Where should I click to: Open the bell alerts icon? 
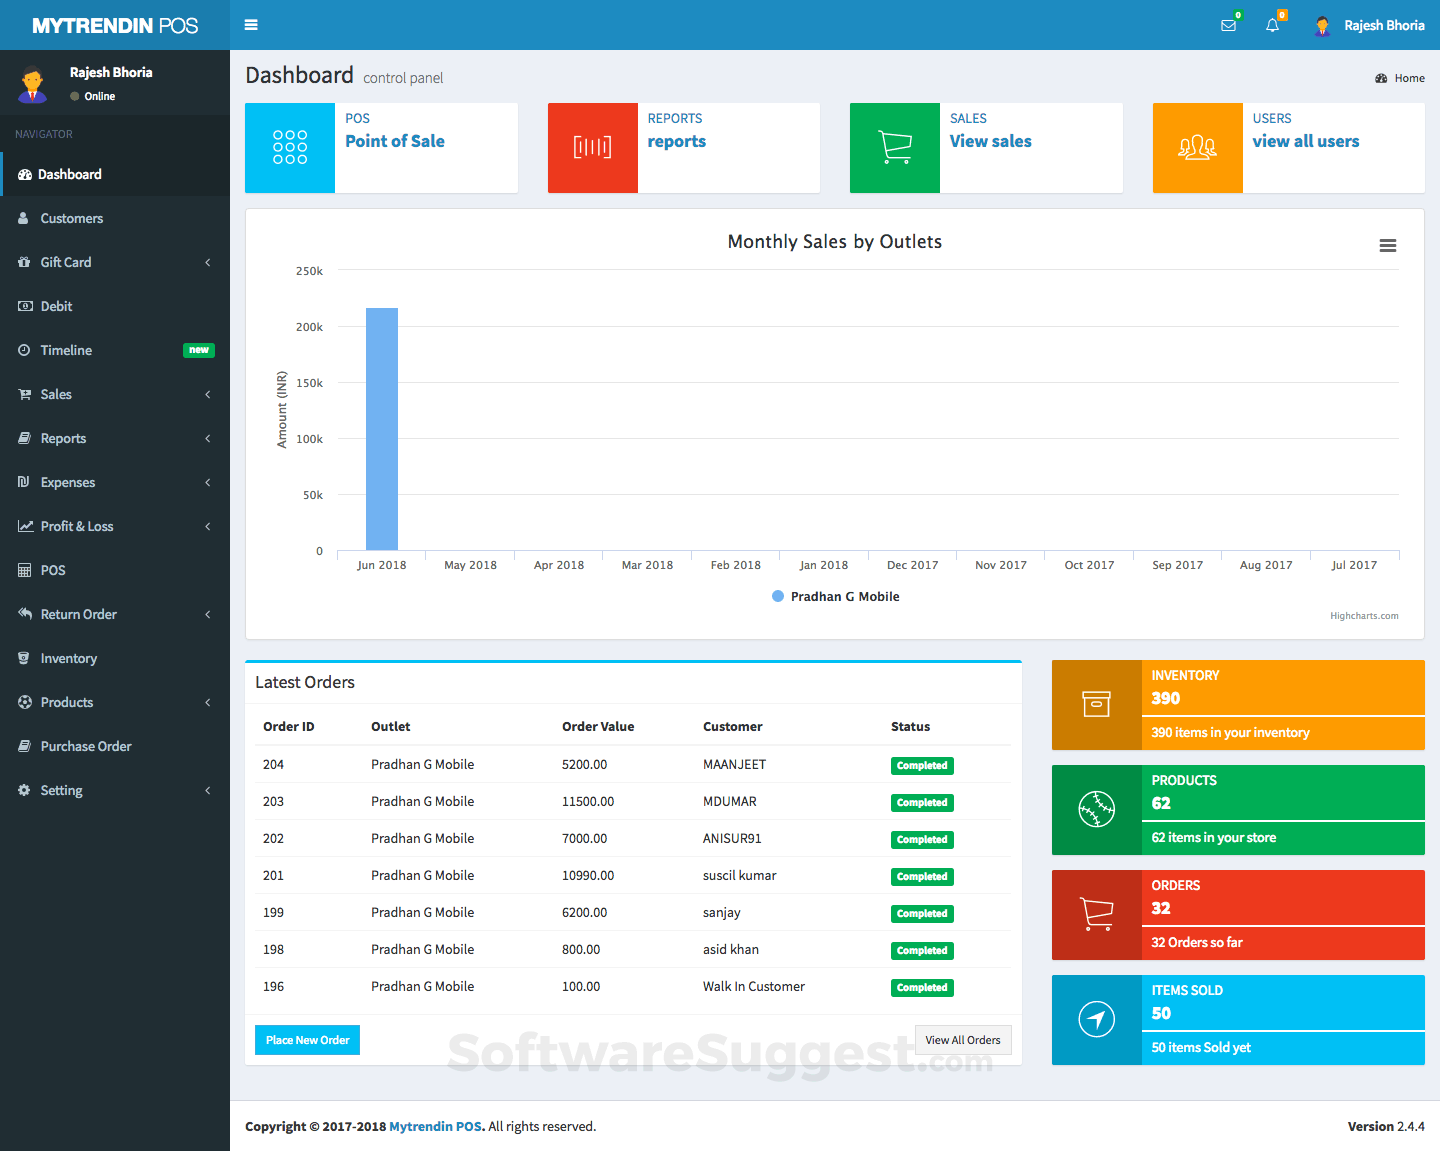click(x=1272, y=25)
